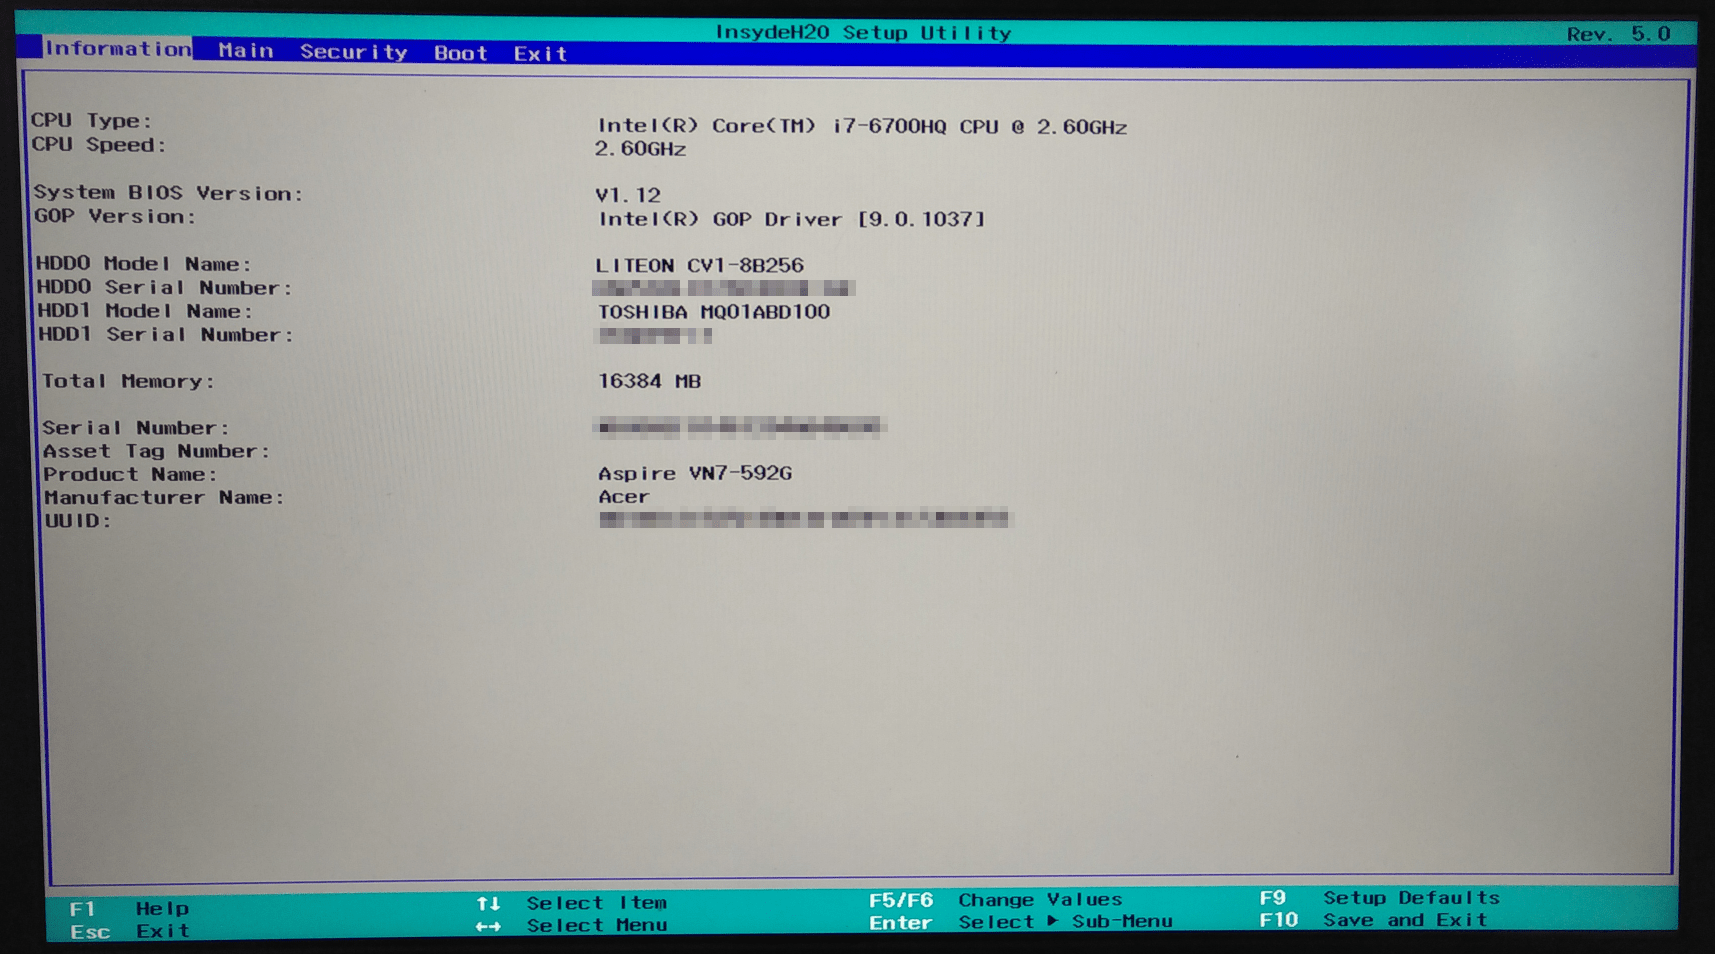The height and width of the screenshot is (954, 1715).
Task: Click the Select Item footer text
Action: point(597,903)
